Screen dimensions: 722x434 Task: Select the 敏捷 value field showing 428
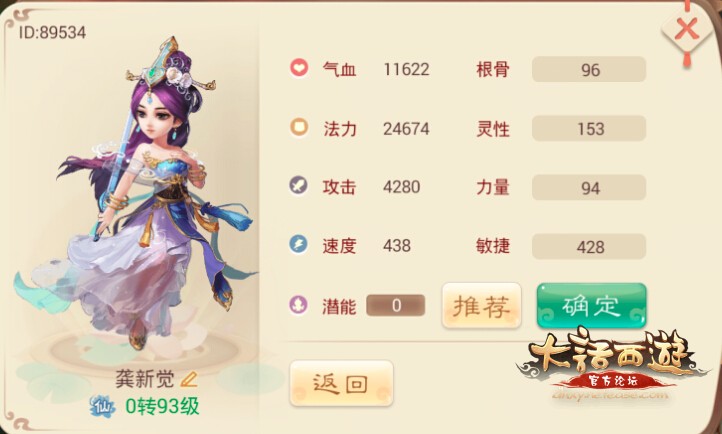[589, 246]
